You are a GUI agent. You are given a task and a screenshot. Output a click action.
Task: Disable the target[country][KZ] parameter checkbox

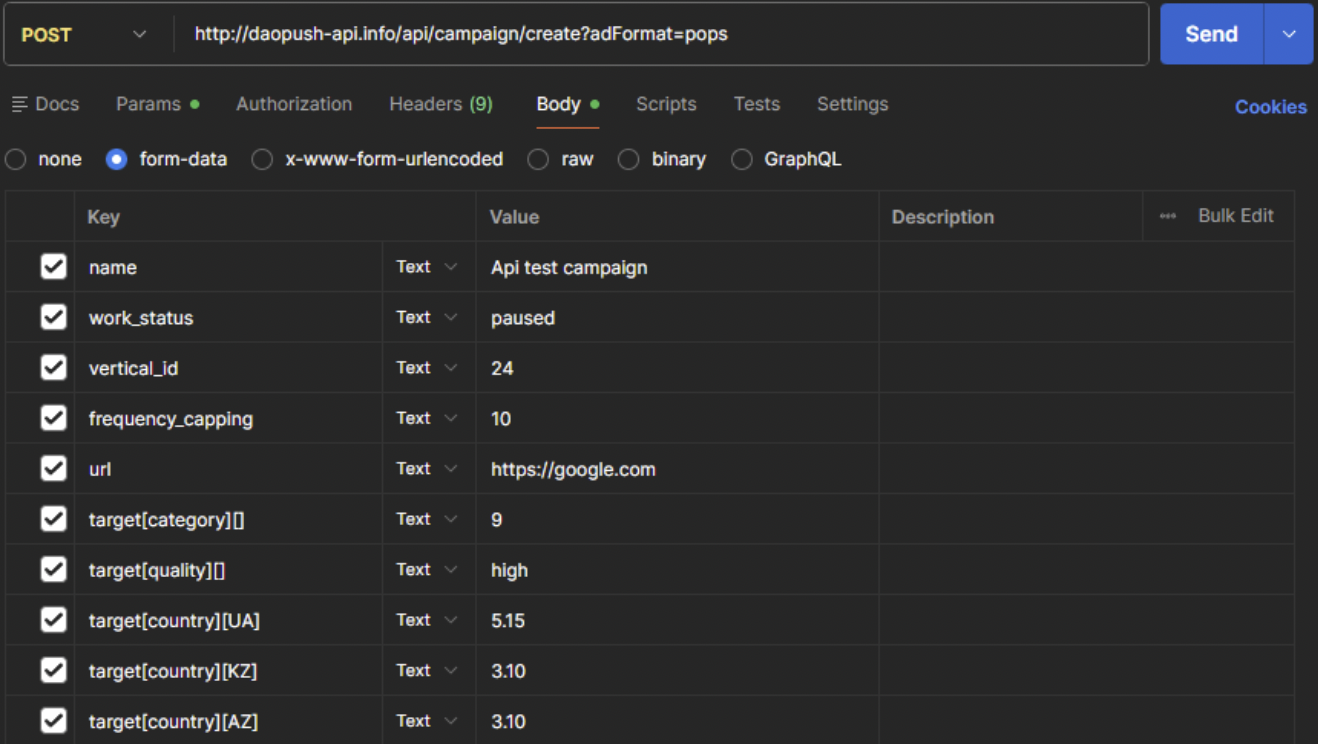pyautogui.click(x=53, y=670)
